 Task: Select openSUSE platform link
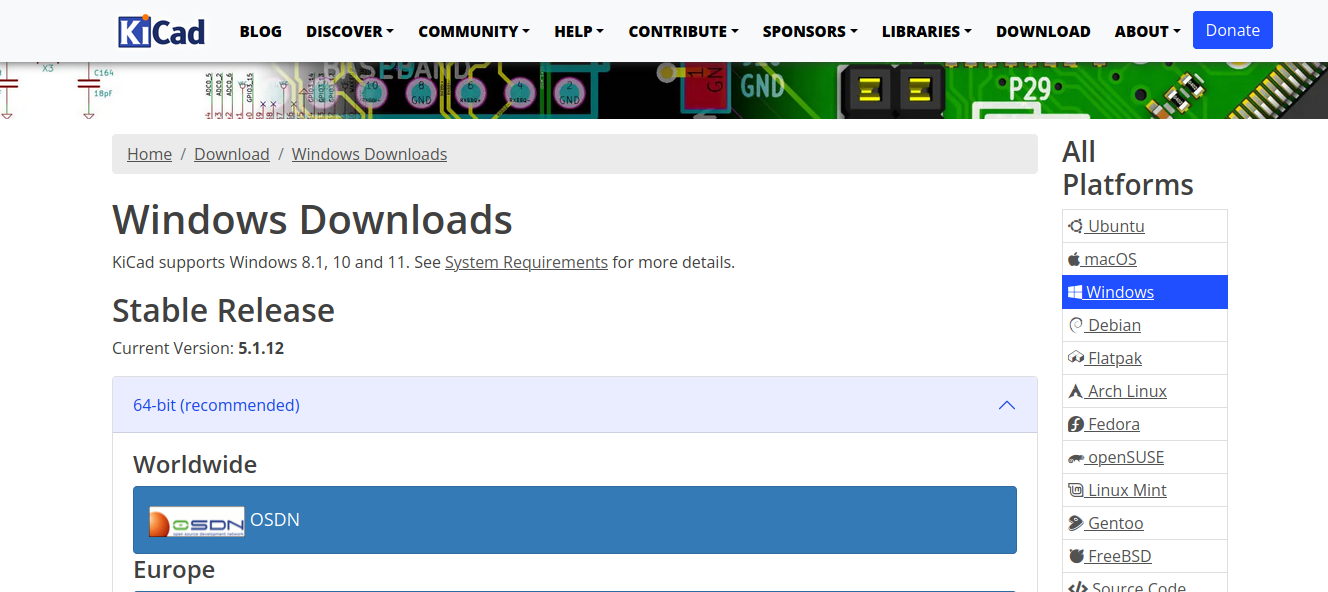click(x=1126, y=457)
